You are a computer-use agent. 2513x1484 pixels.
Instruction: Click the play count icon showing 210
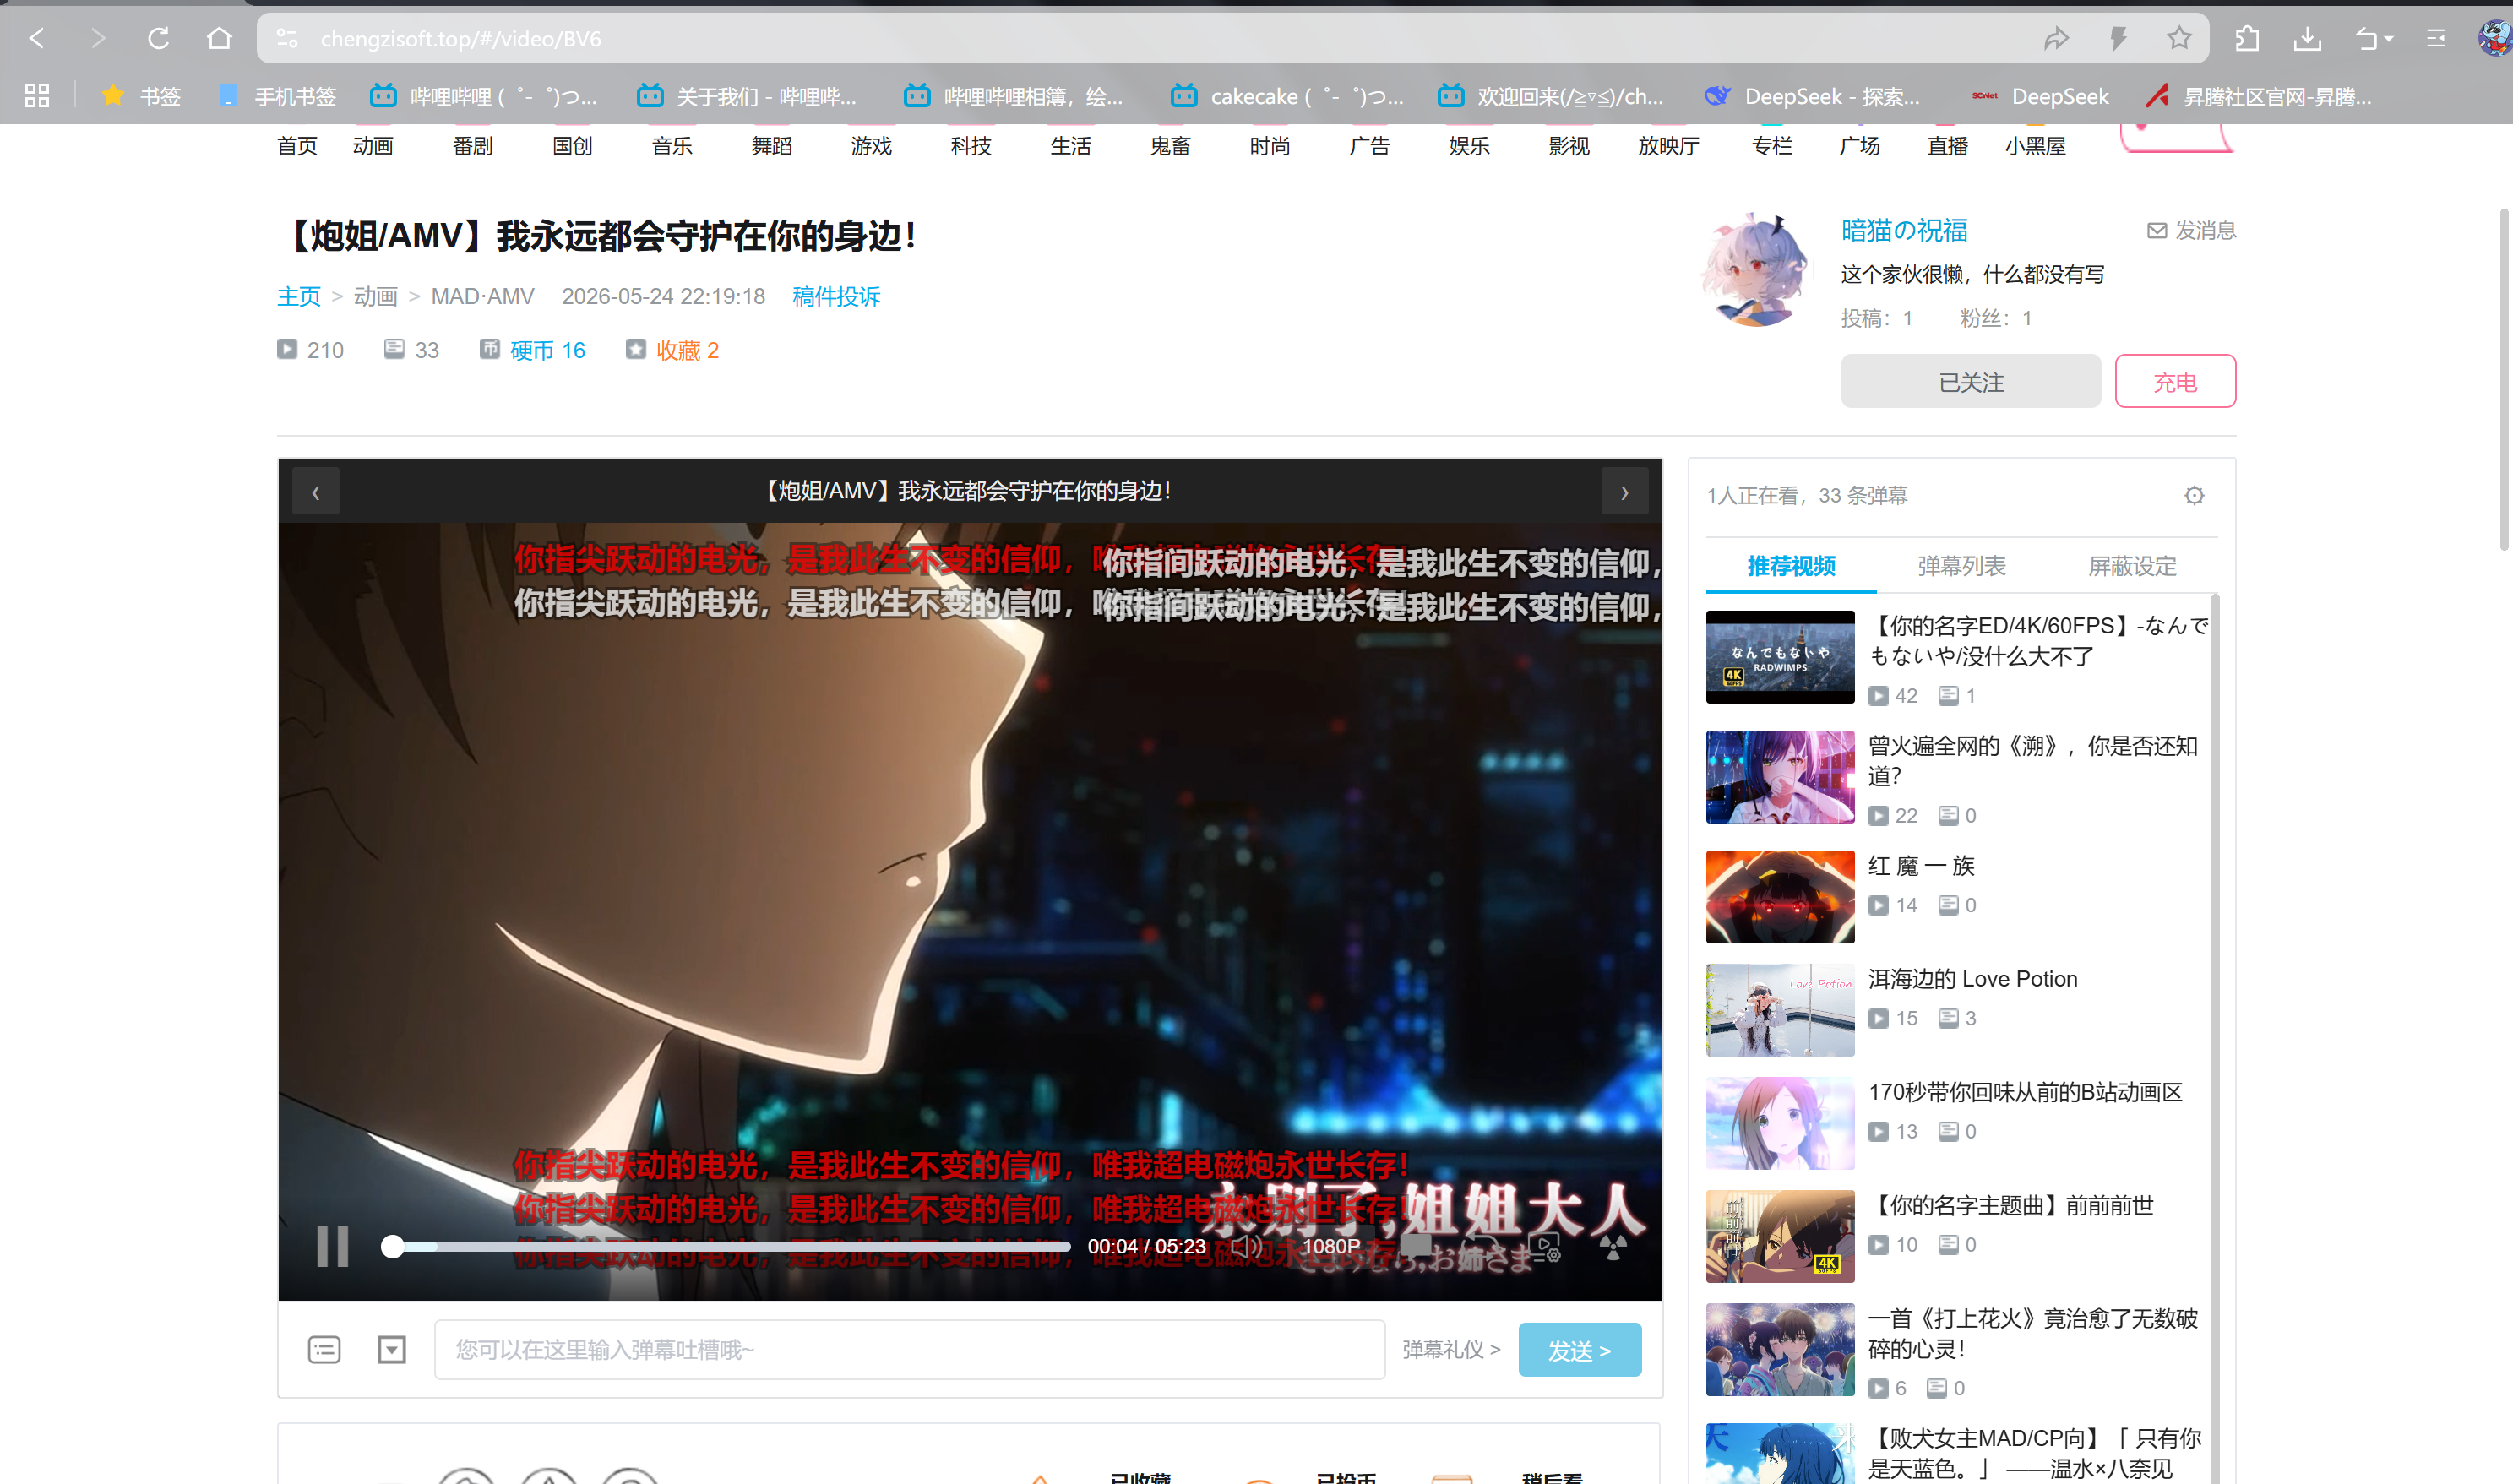tap(287, 349)
